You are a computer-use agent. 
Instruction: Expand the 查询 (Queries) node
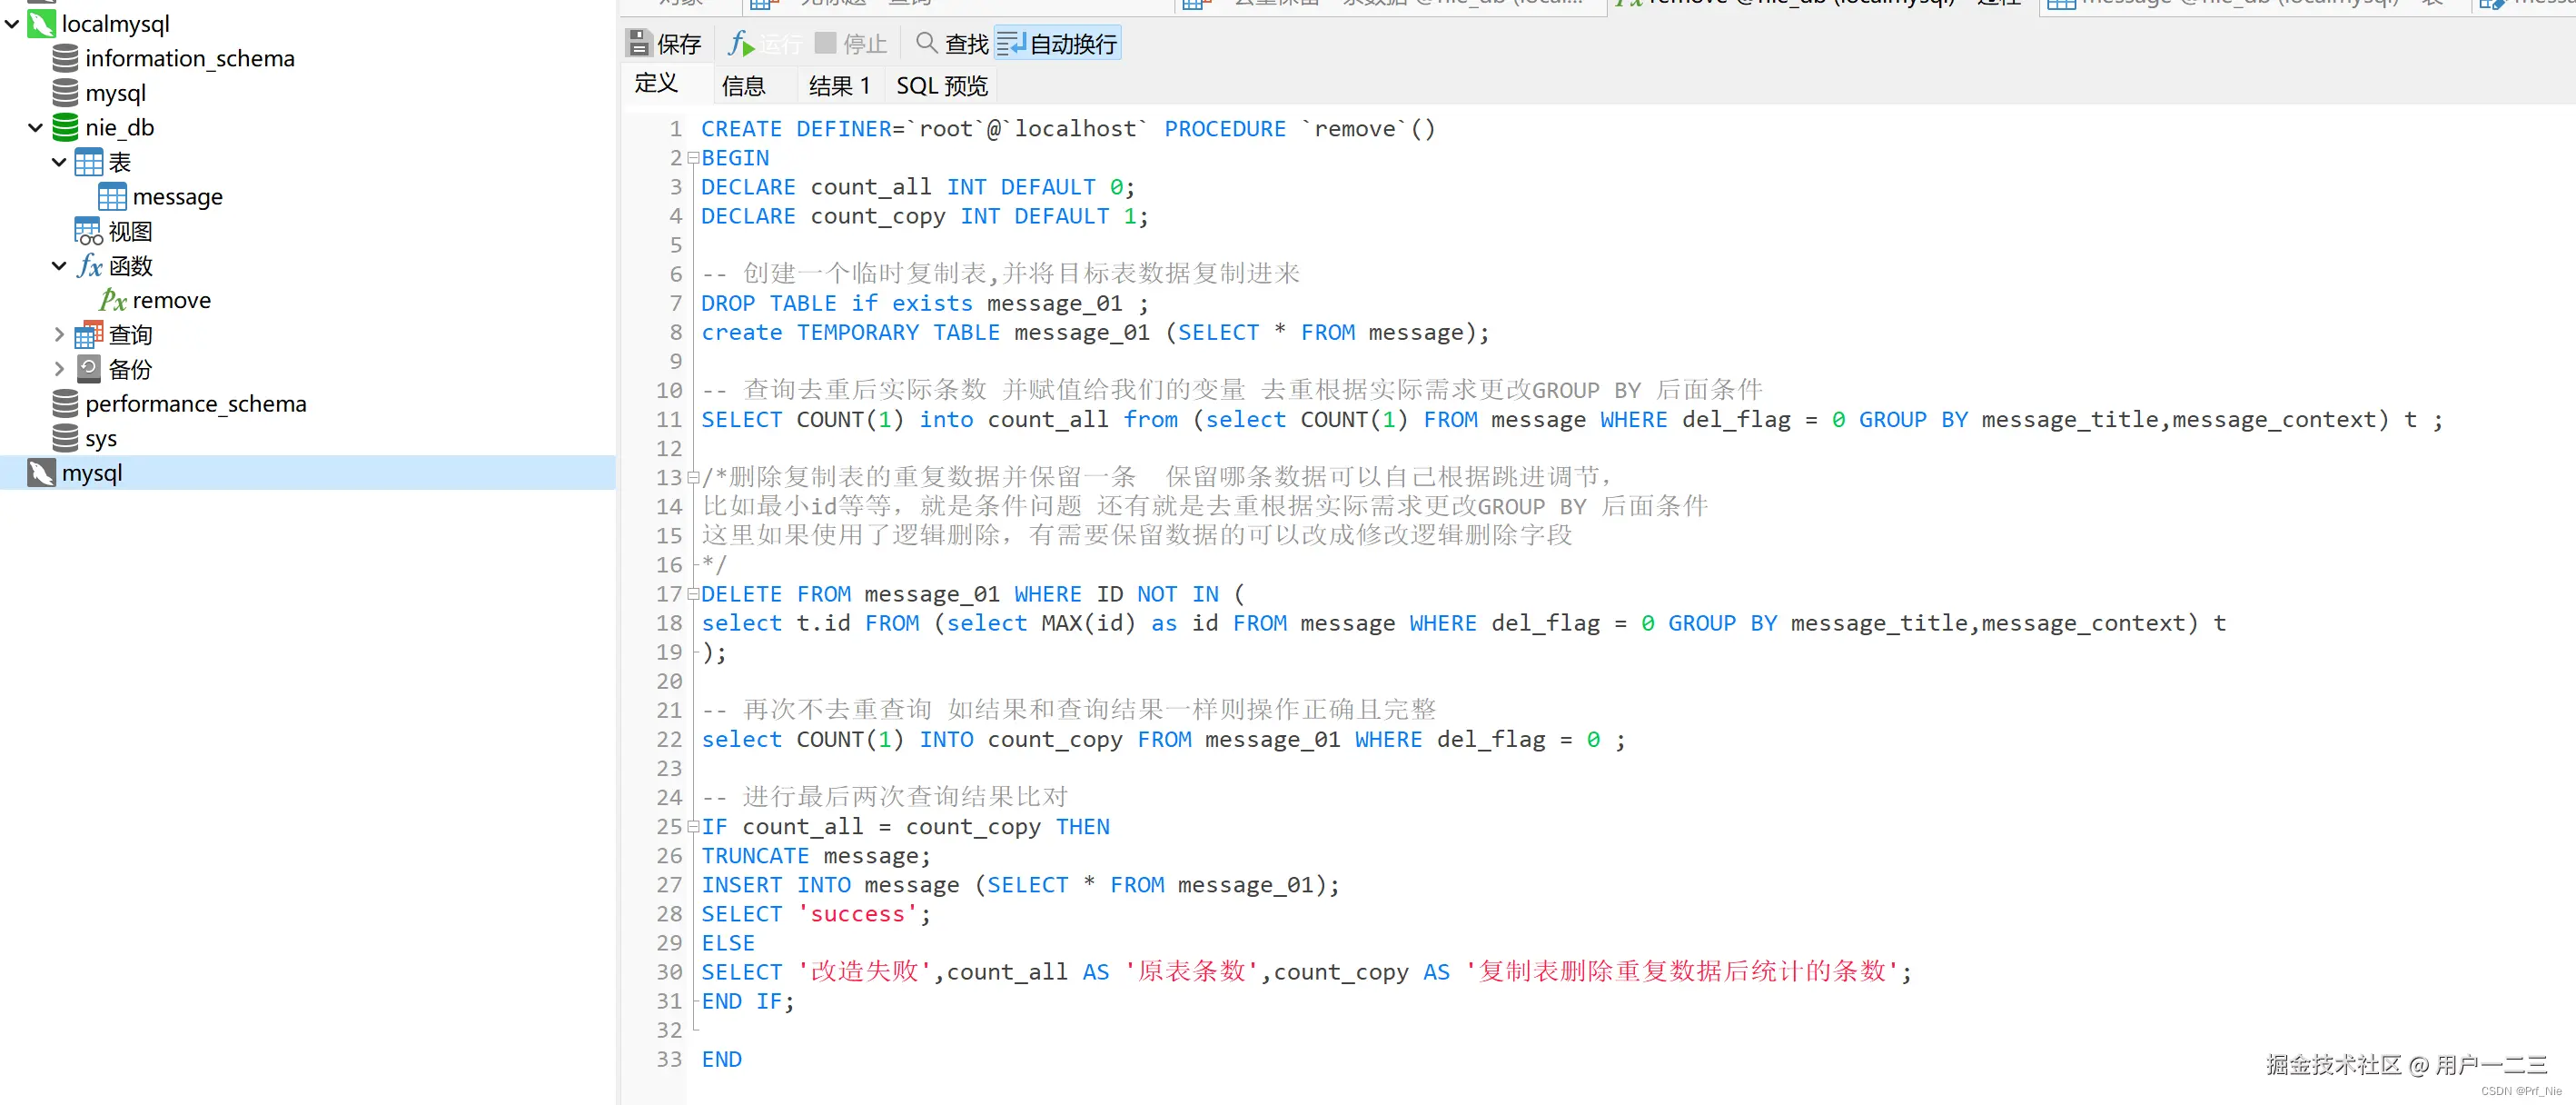[59, 335]
